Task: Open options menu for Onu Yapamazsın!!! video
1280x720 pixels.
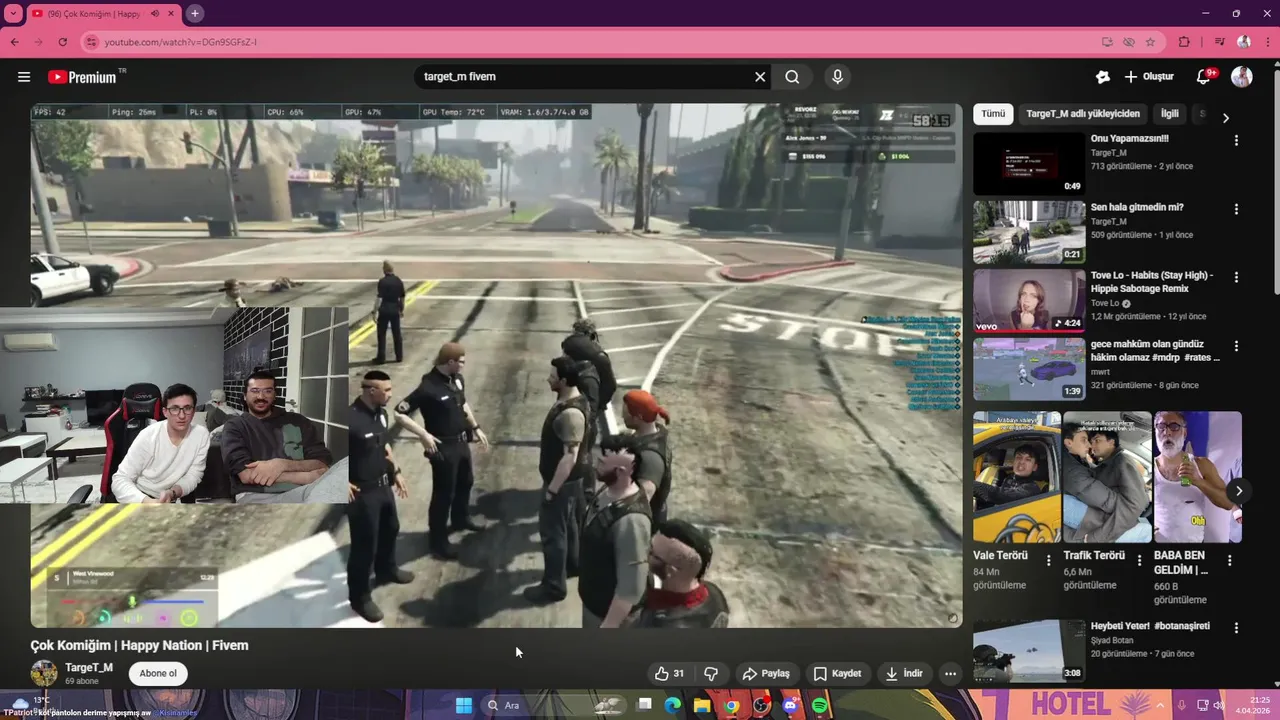Action: point(1236,141)
